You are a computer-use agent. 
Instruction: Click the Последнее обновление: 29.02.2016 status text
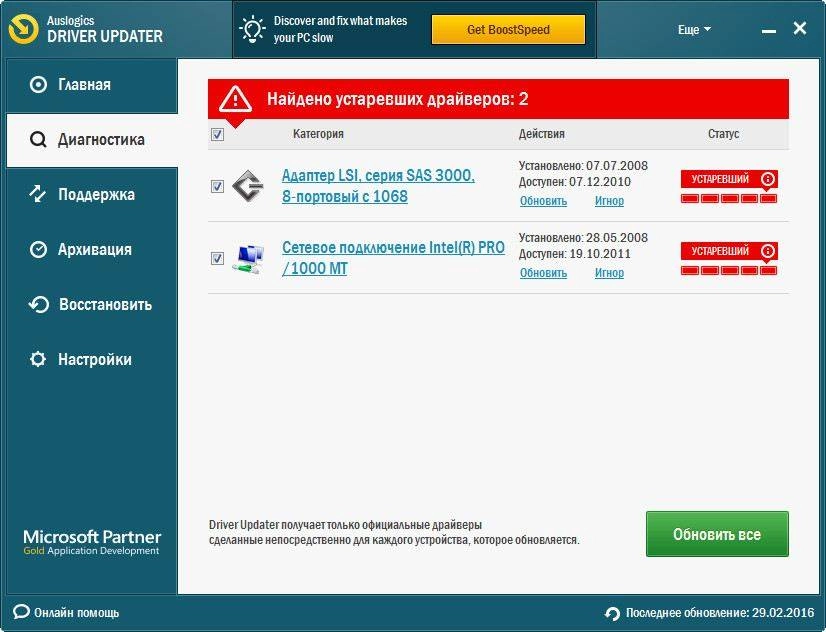(720, 613)
